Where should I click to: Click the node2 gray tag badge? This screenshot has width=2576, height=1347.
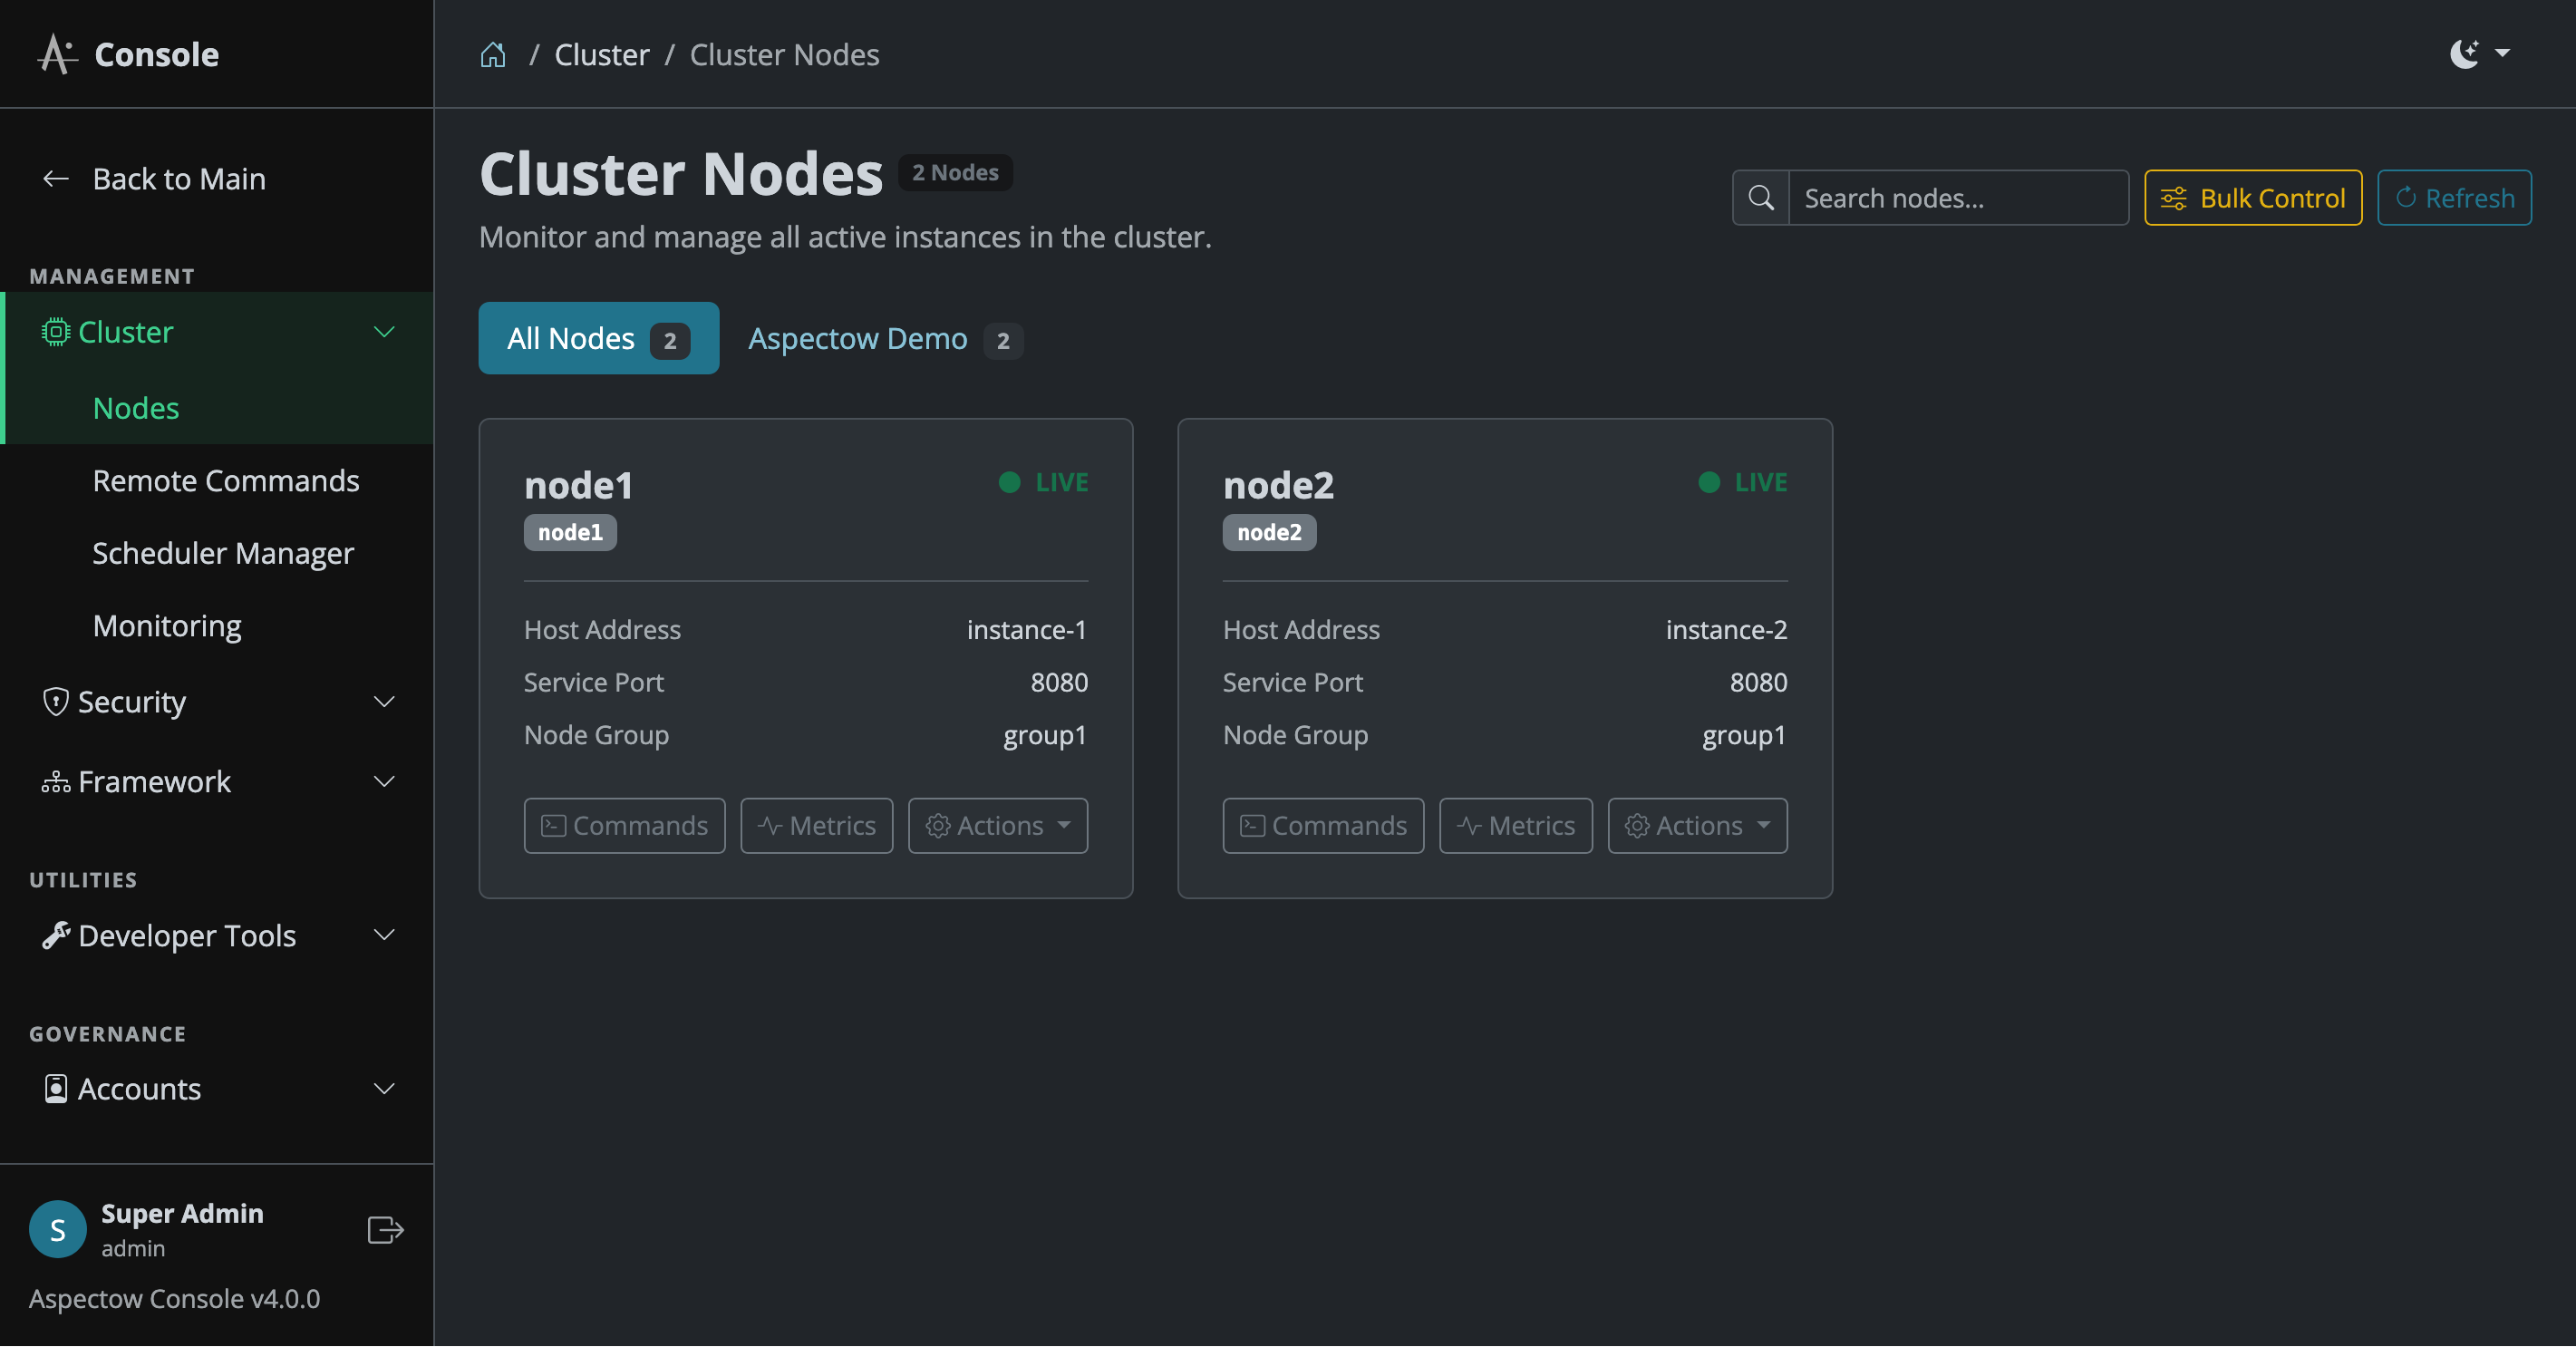click(1269, 533)
